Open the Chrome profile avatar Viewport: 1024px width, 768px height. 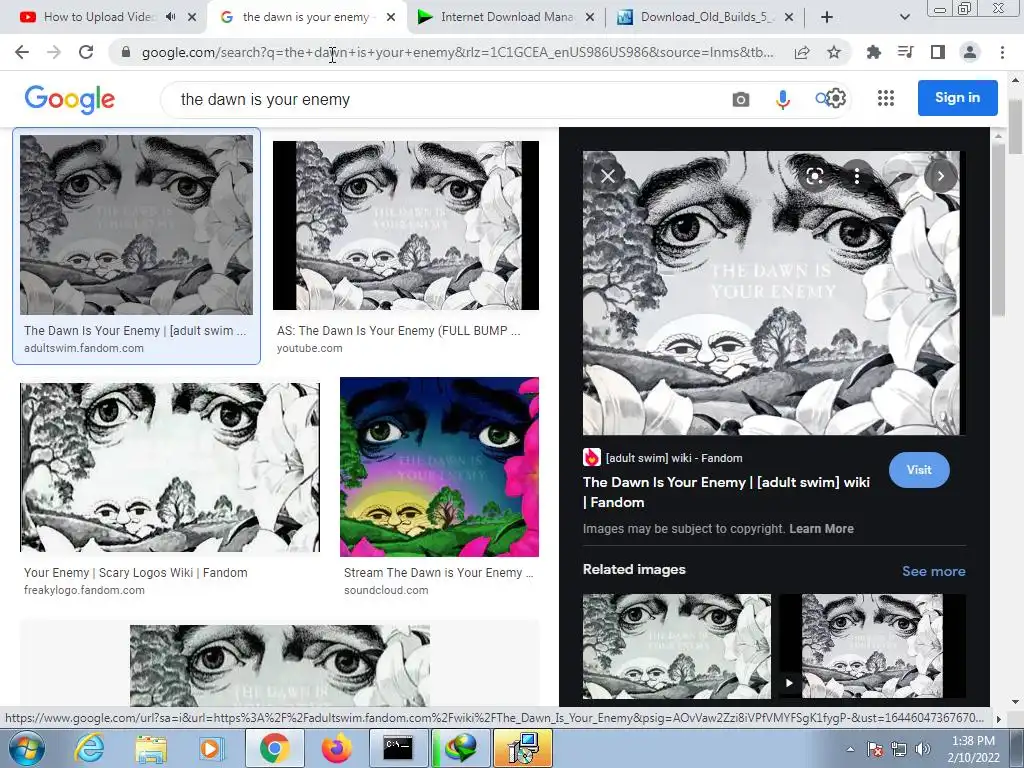coord(970,52)
